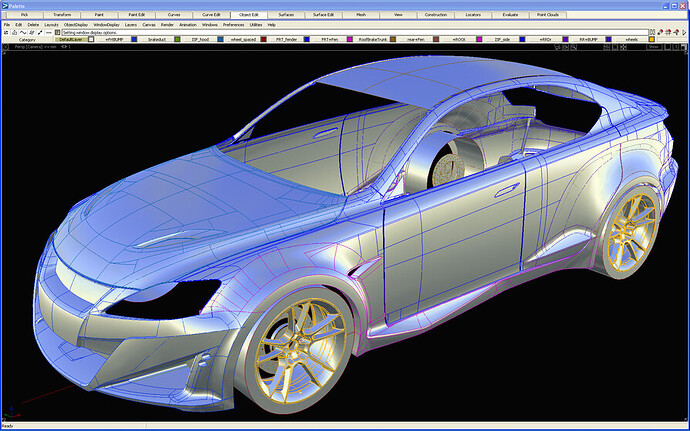
Task: Click the camera icon in viewport title bar
Action: point(558,47)
